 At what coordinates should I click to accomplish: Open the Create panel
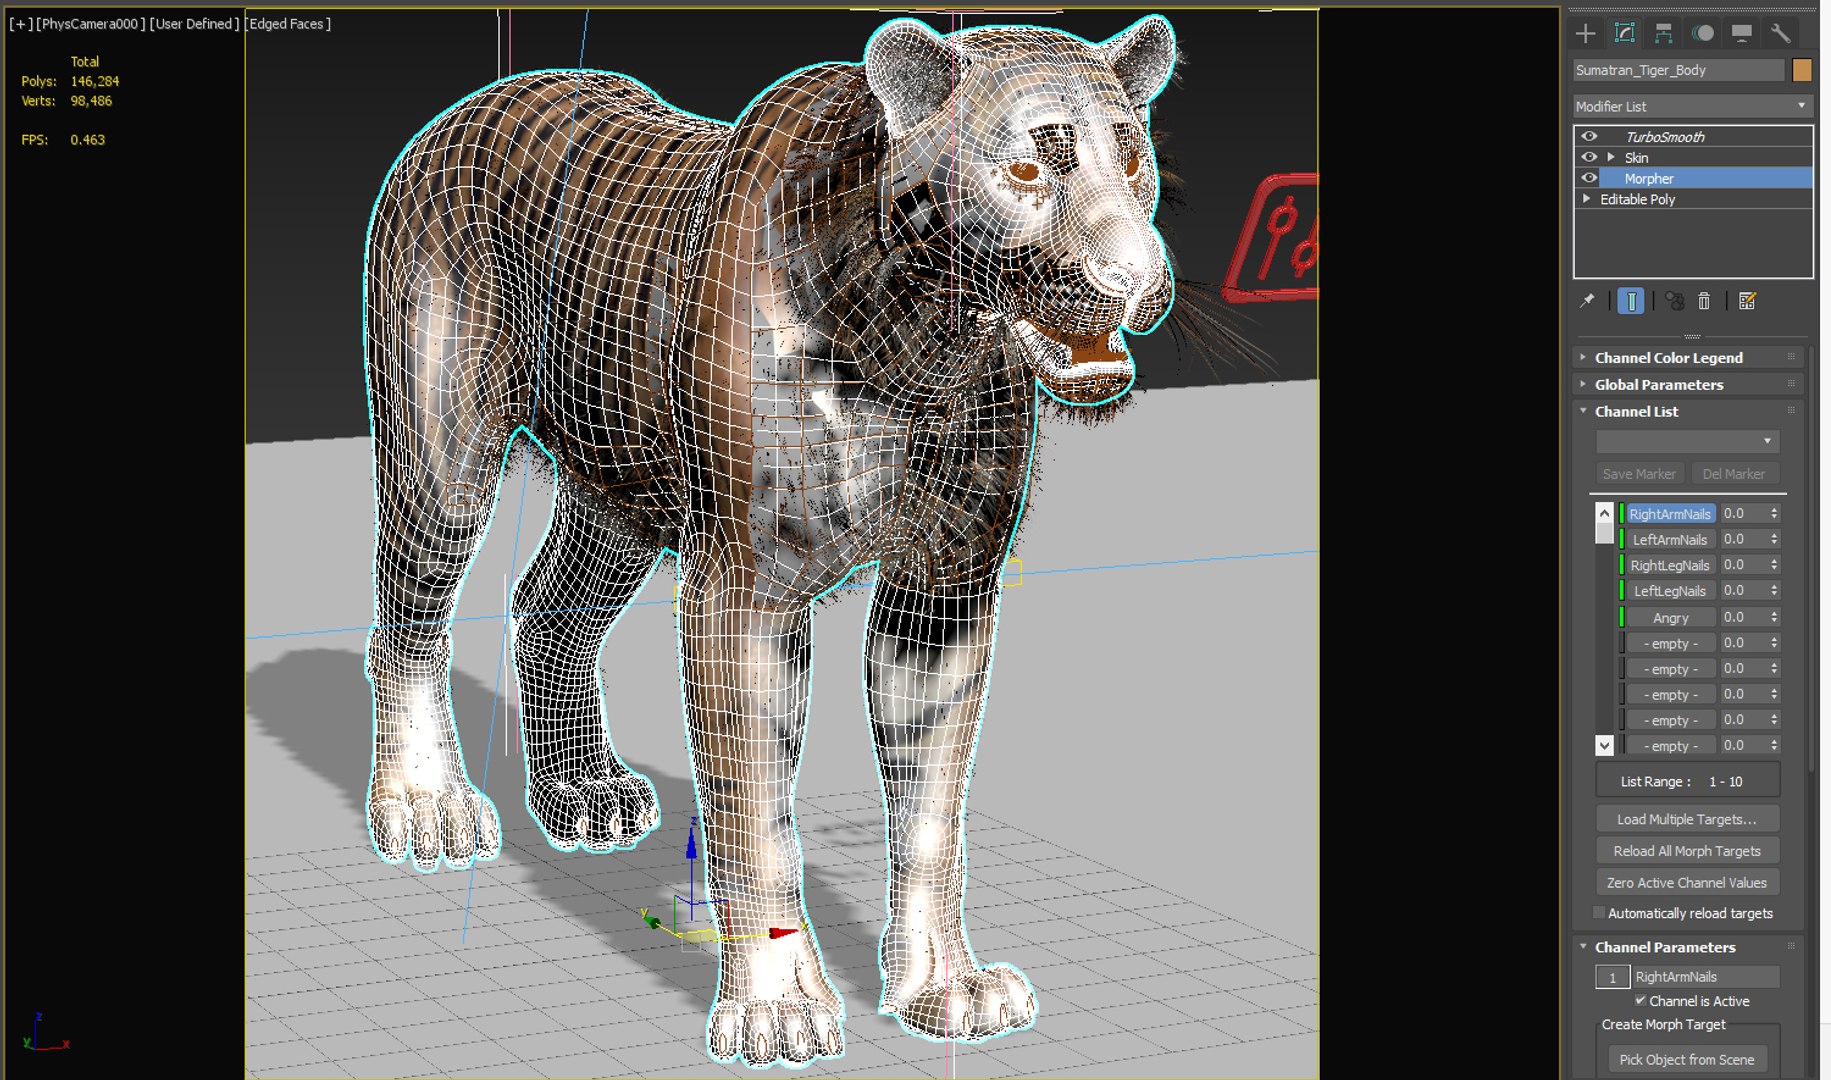pyautogui.click(x=1586, y=33)
